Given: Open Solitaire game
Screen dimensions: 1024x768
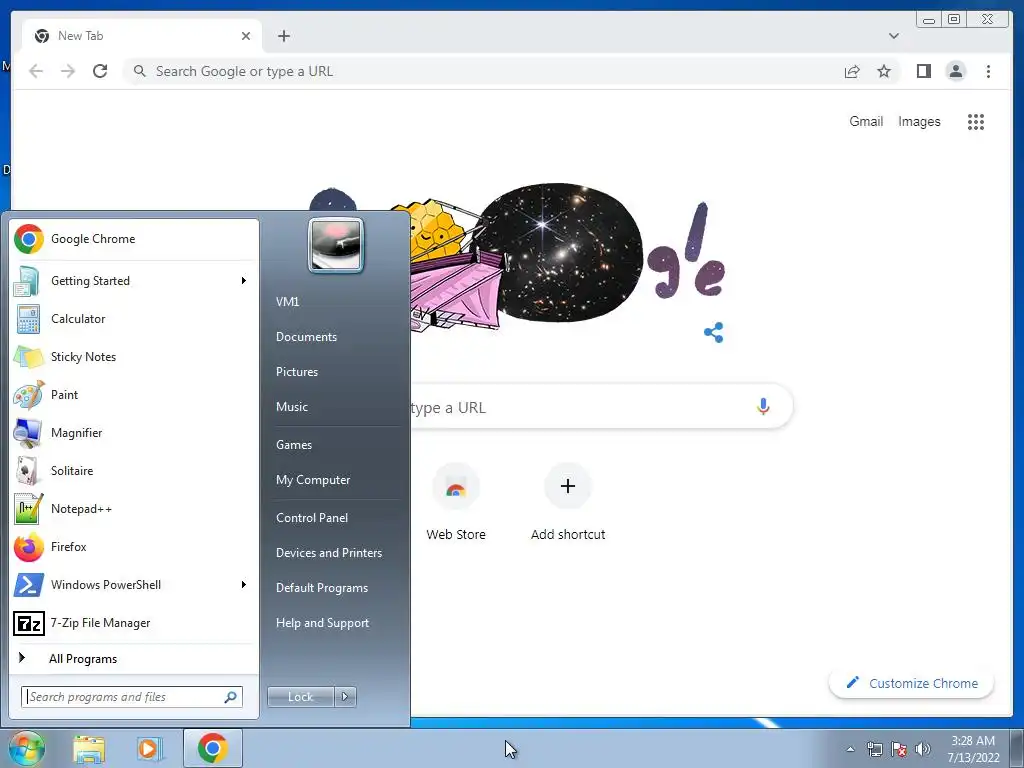Looking at the screenshot, I should (x=134, y=471).
